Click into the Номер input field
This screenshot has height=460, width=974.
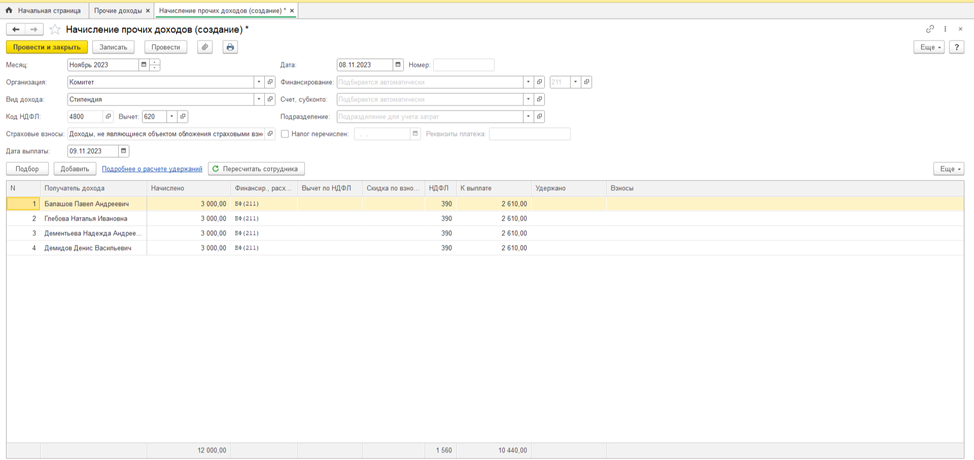click(463, 65)
